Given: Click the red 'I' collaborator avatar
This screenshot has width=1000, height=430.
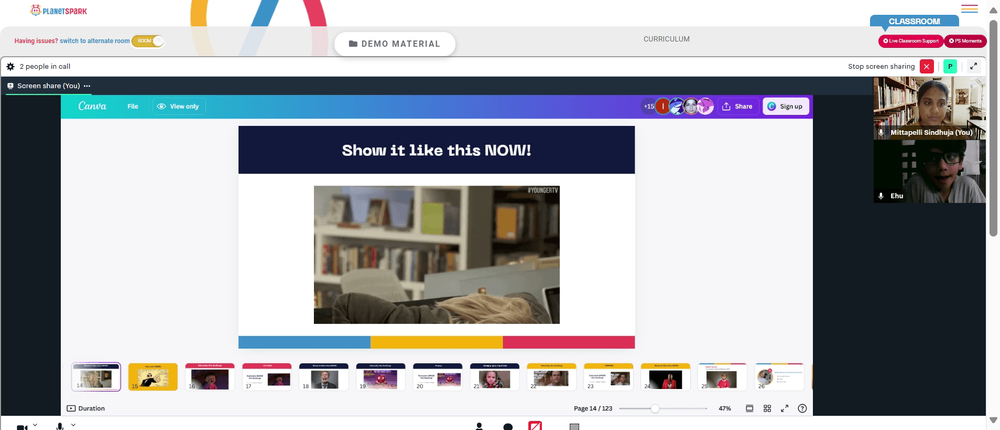Looking at the screenshot, I should (x=663, y=107).
